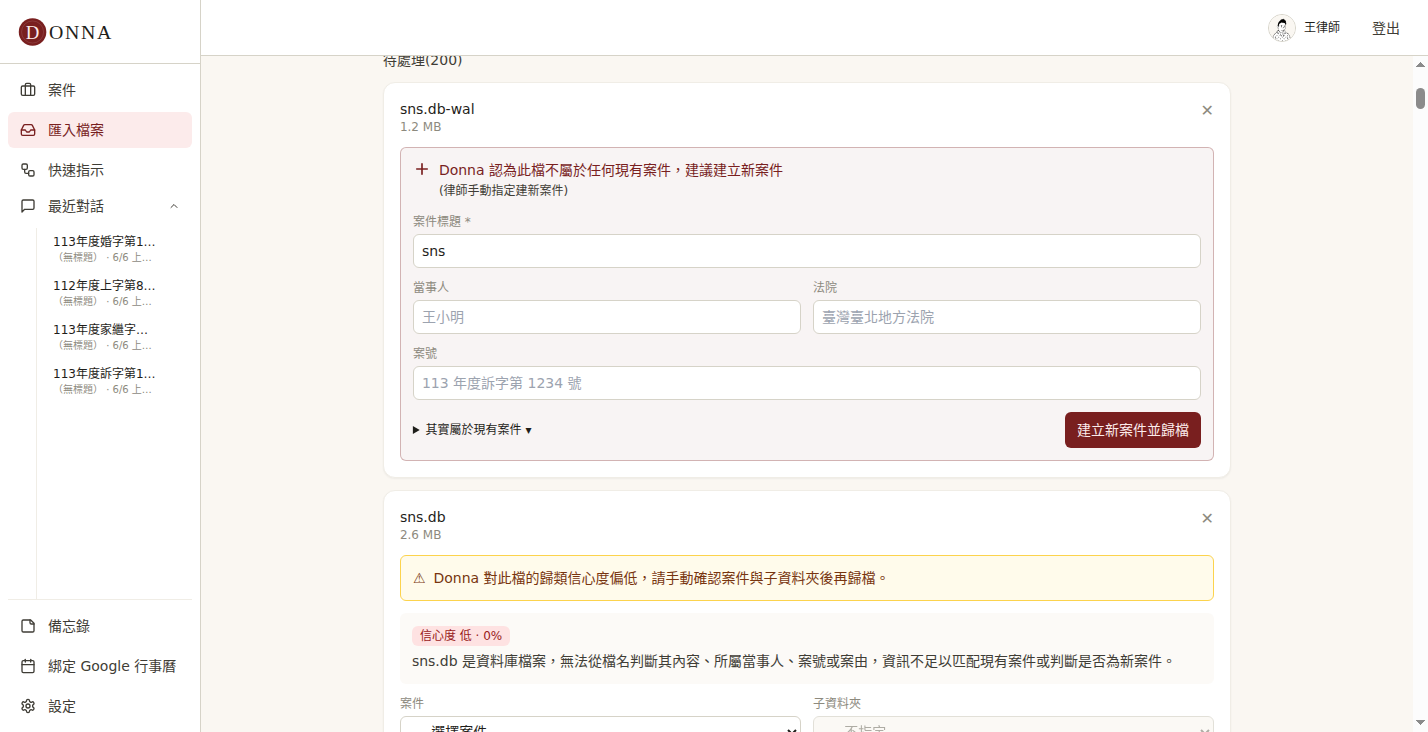Open the 案件 selection dropdown

point(600,728)
